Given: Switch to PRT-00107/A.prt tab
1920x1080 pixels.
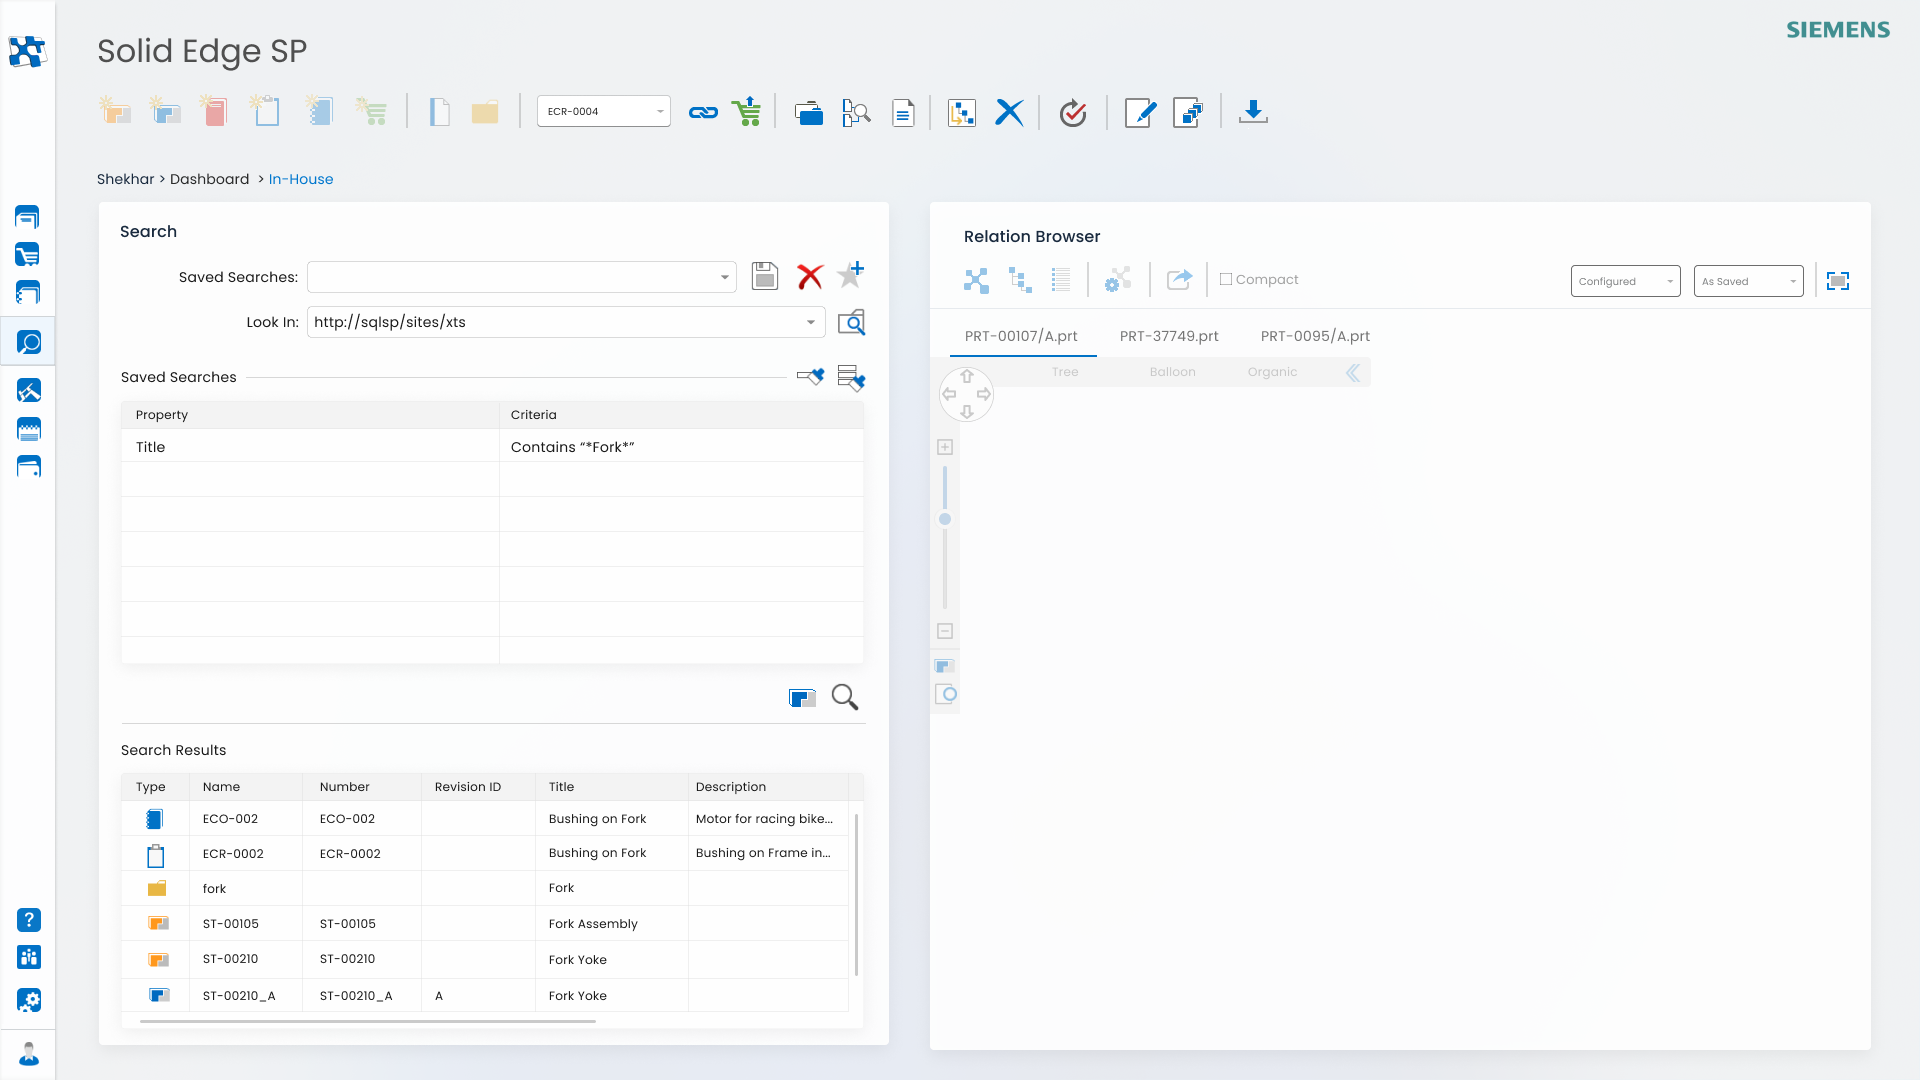Looking at the screenshot, I should click(1021, 336).
